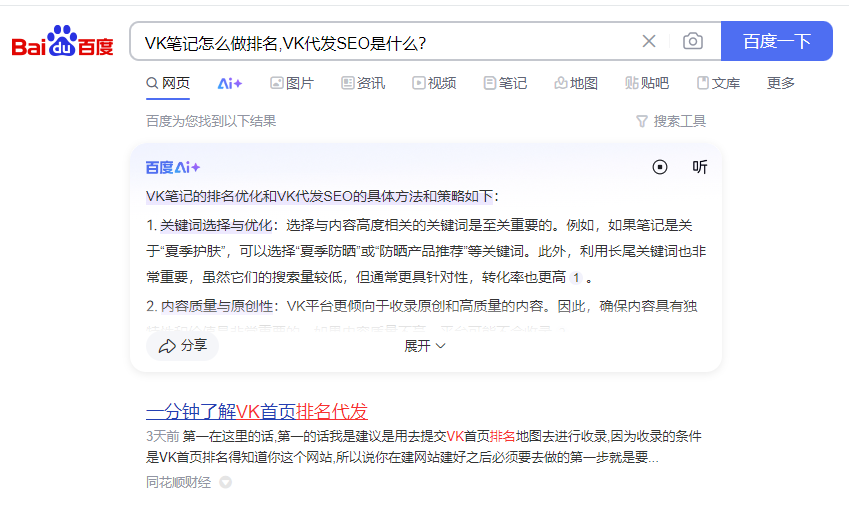Open result 一分钟了解VK首页排名代发

[257, 412]
